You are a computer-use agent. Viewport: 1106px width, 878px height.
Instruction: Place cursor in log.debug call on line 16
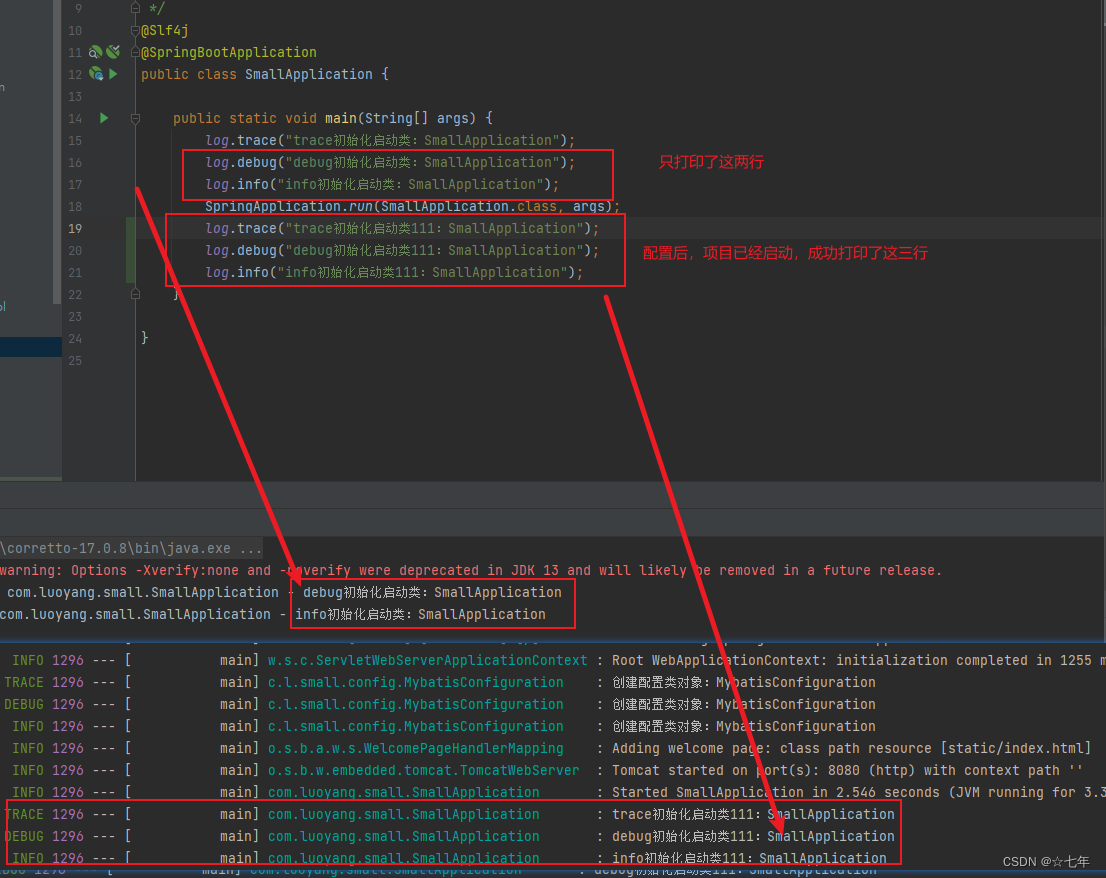(x=390, y=162)
